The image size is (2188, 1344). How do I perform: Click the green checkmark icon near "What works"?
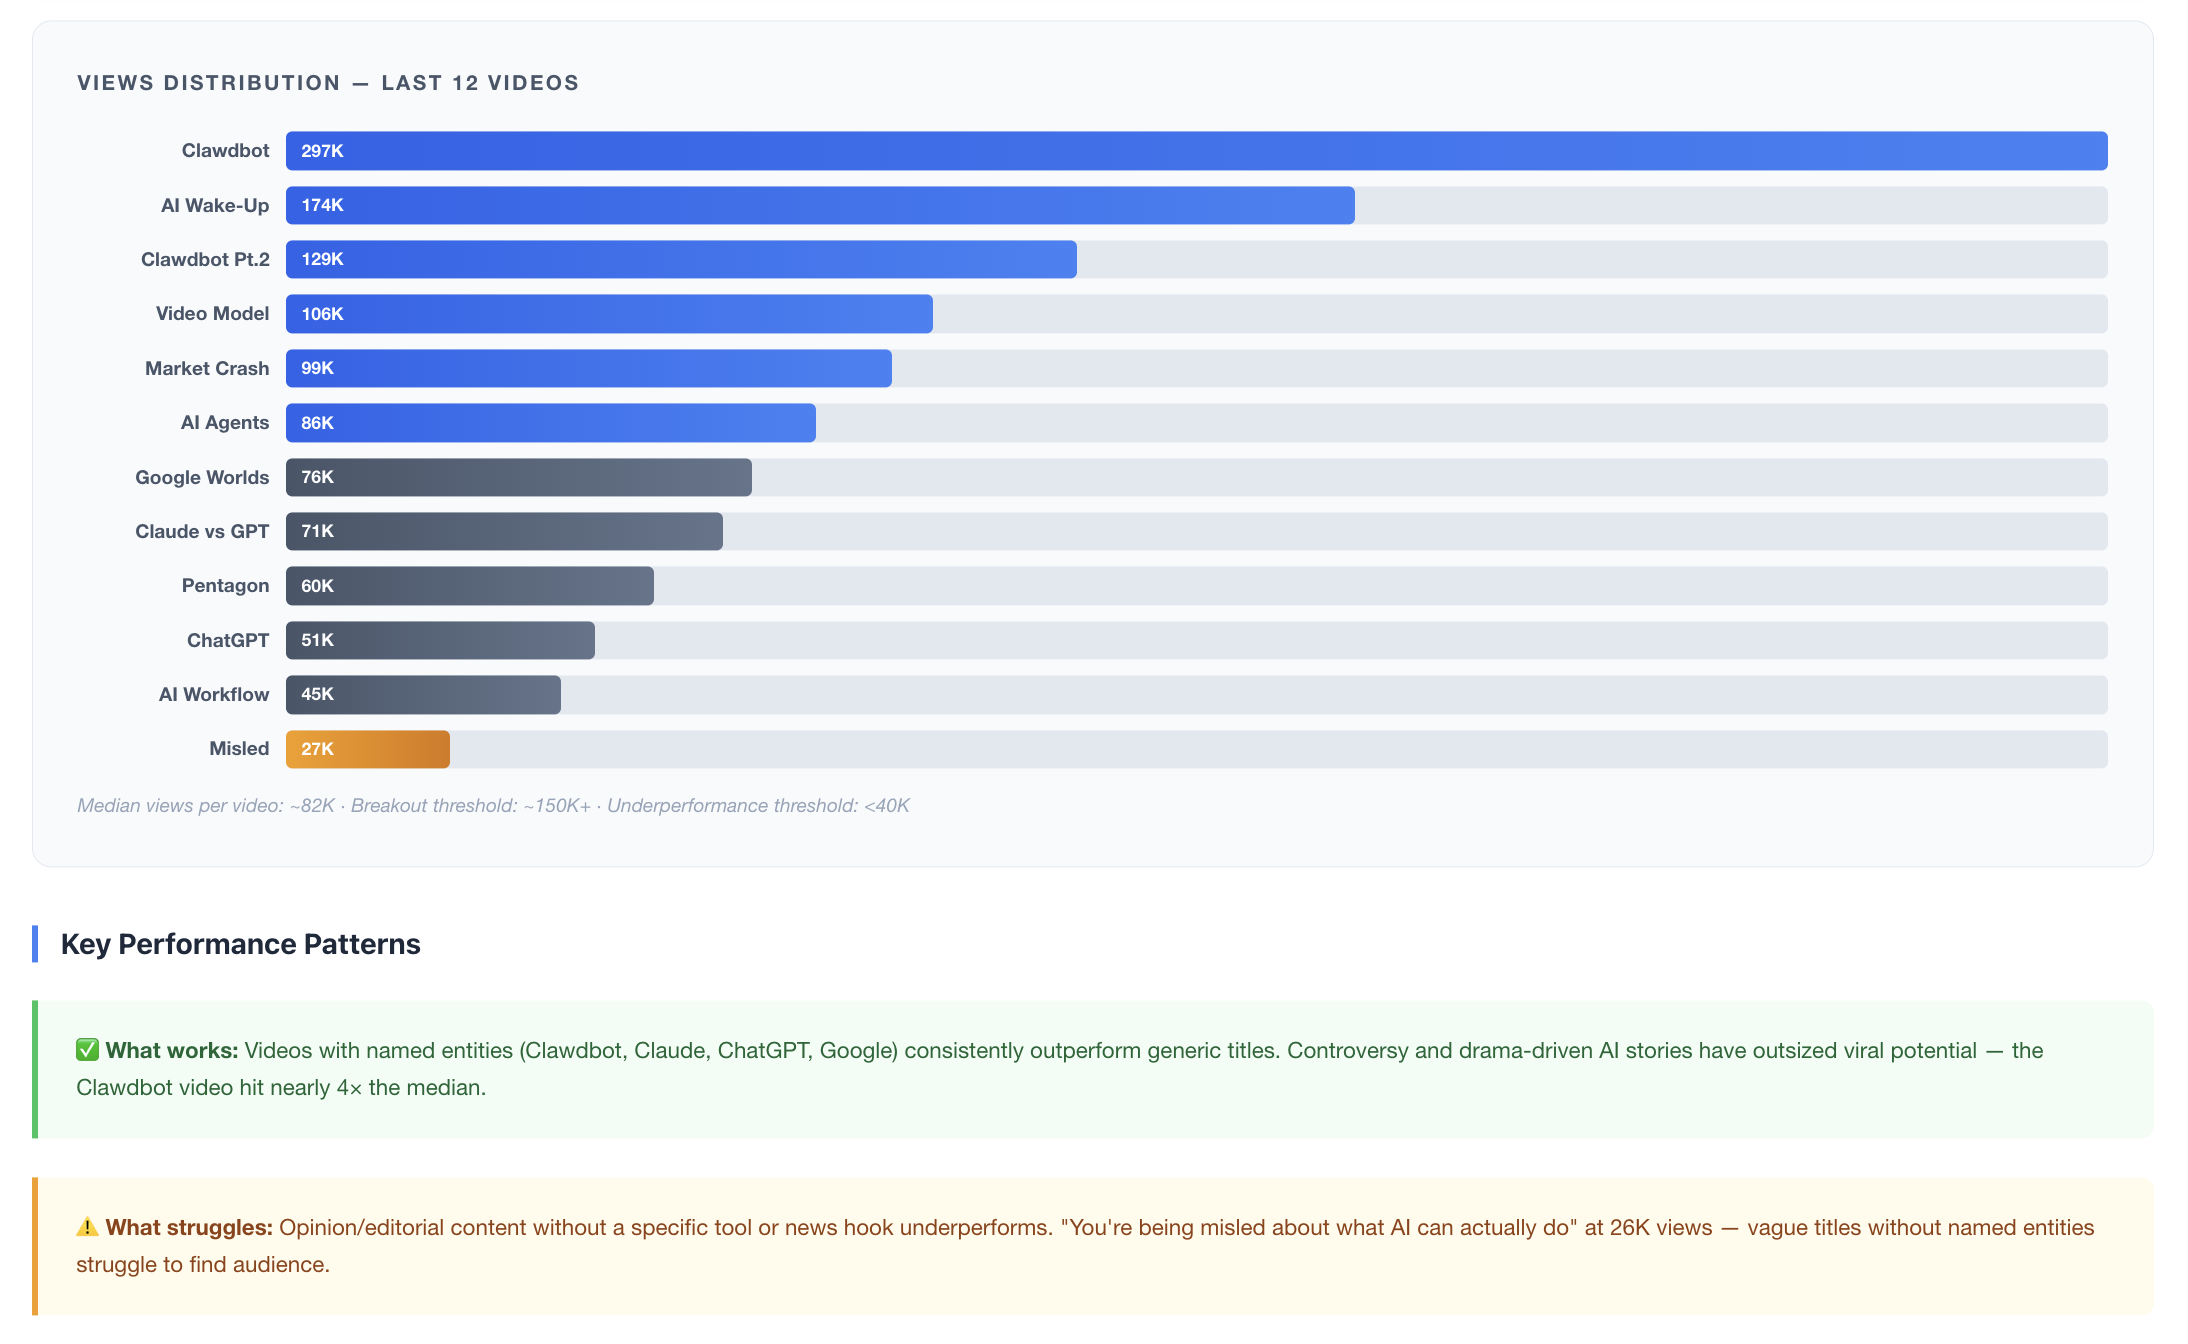pos(87,1050)
